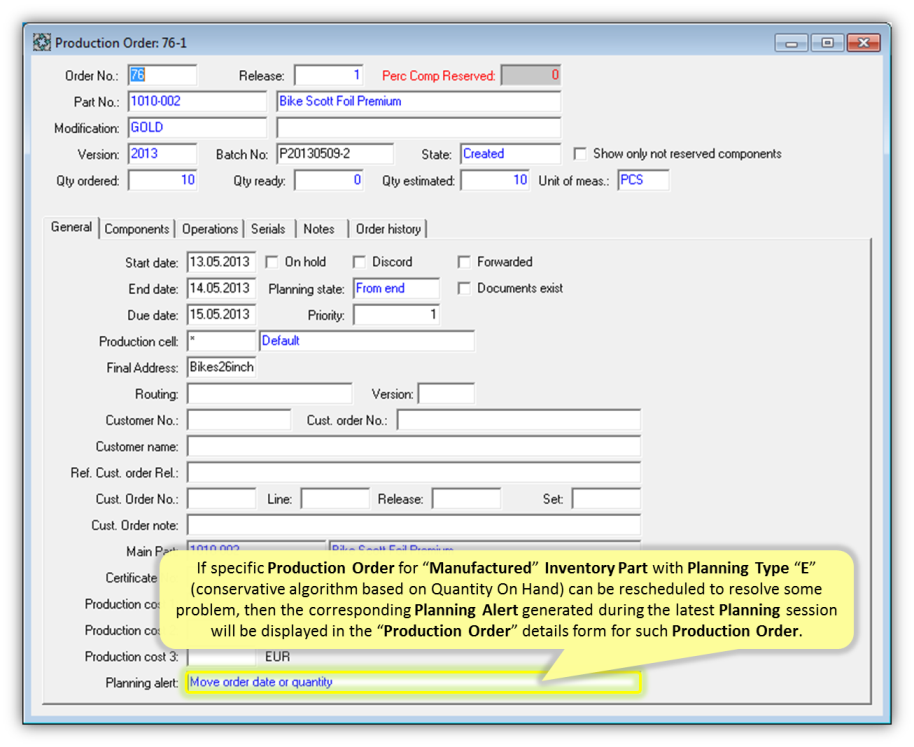Close the Production Order 76-1 window
This screenshot has width=914, height=747.
[863, 43]
